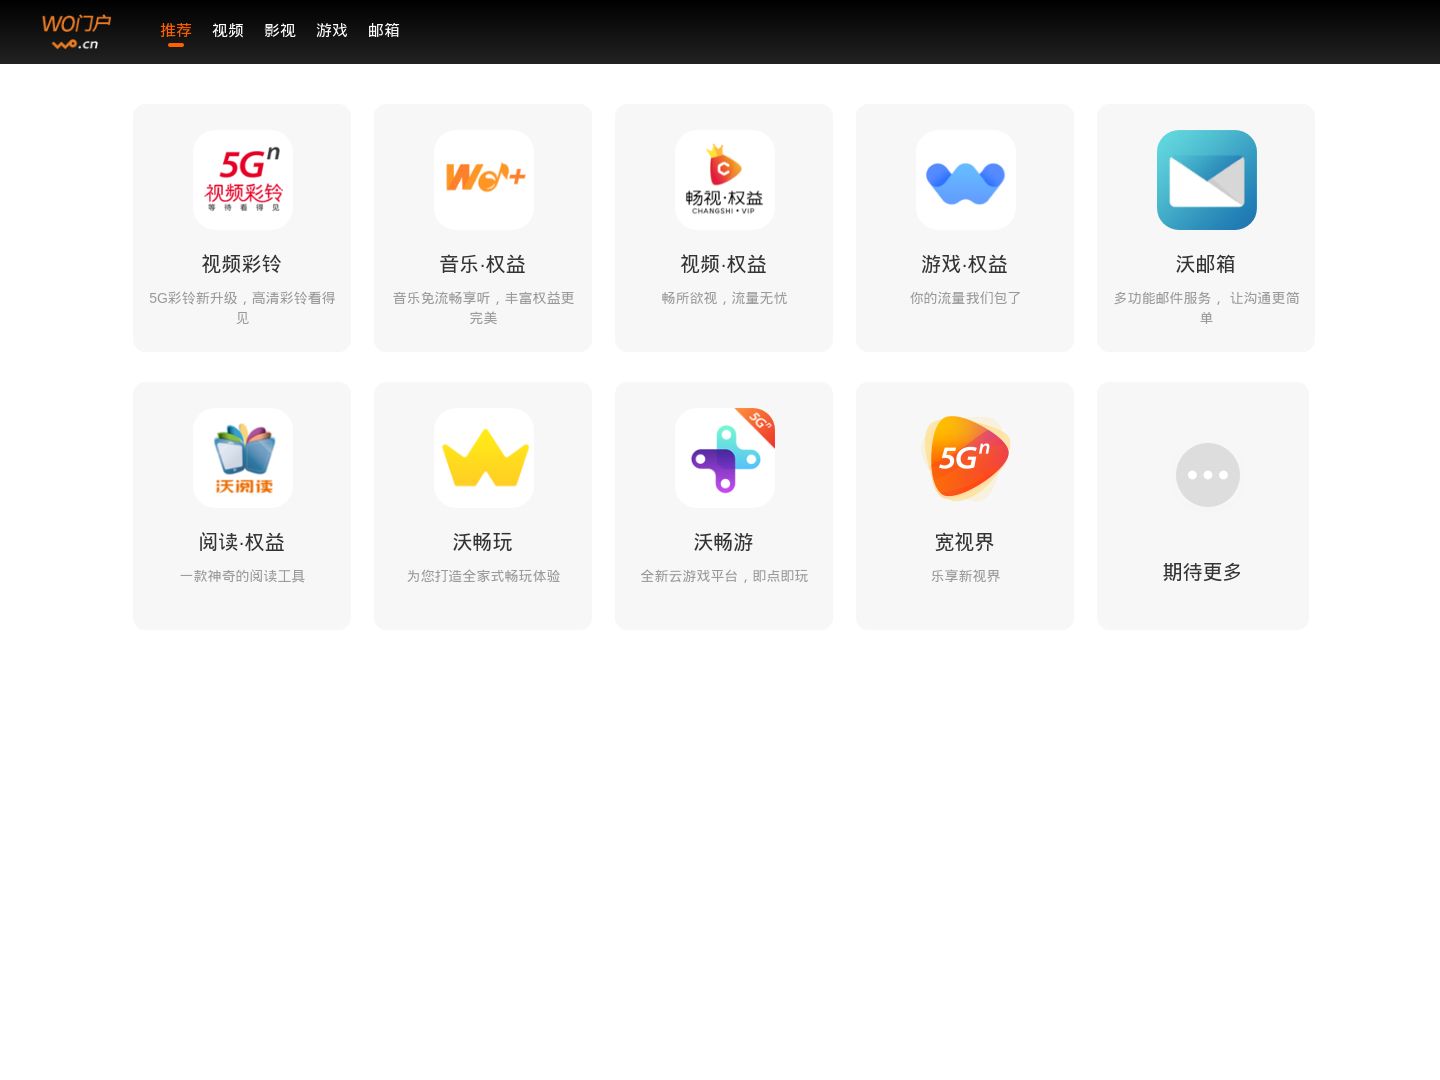1440x1080 pixels.
Task: Open the 阅读·权益 title link
Action: (242, 542)
